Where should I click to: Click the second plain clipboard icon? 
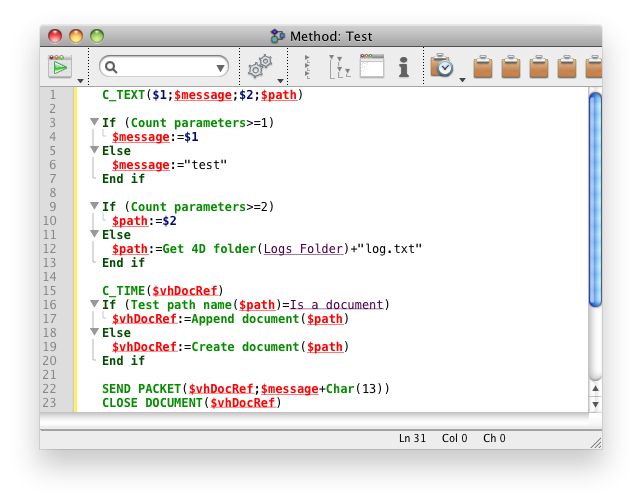tap(512, 67)
